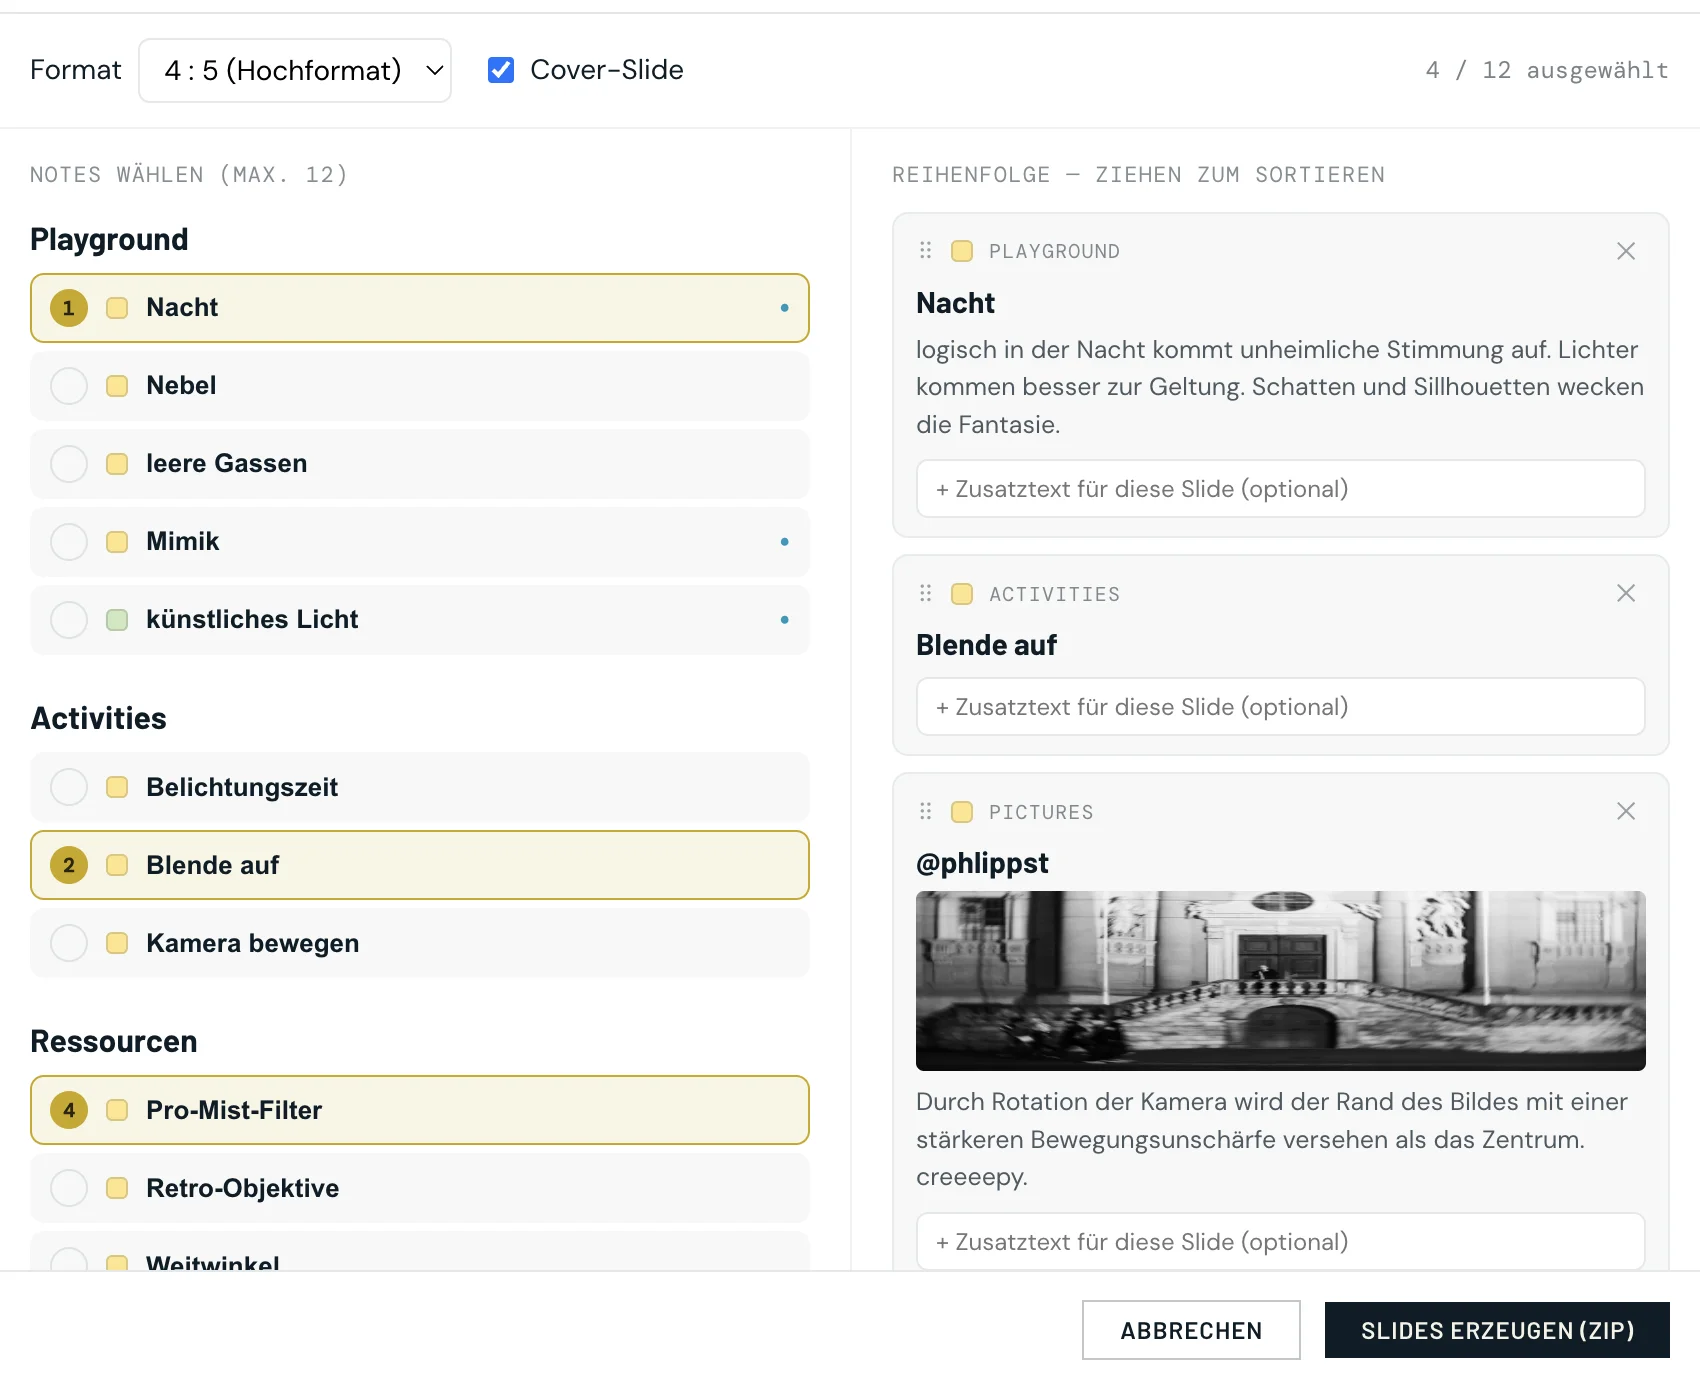The width and height of the screenshot is (1700, 1380).
Task: Select the Retro-Objektive note circle
Action: pyautogui.click(x=69, y=1188)
